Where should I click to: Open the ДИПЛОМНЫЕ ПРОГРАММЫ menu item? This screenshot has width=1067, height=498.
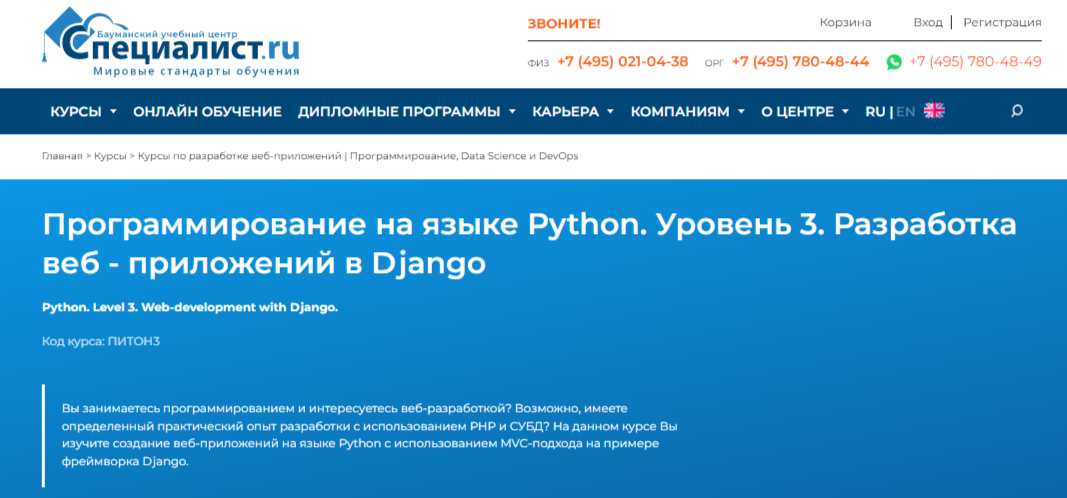(399, 112)
